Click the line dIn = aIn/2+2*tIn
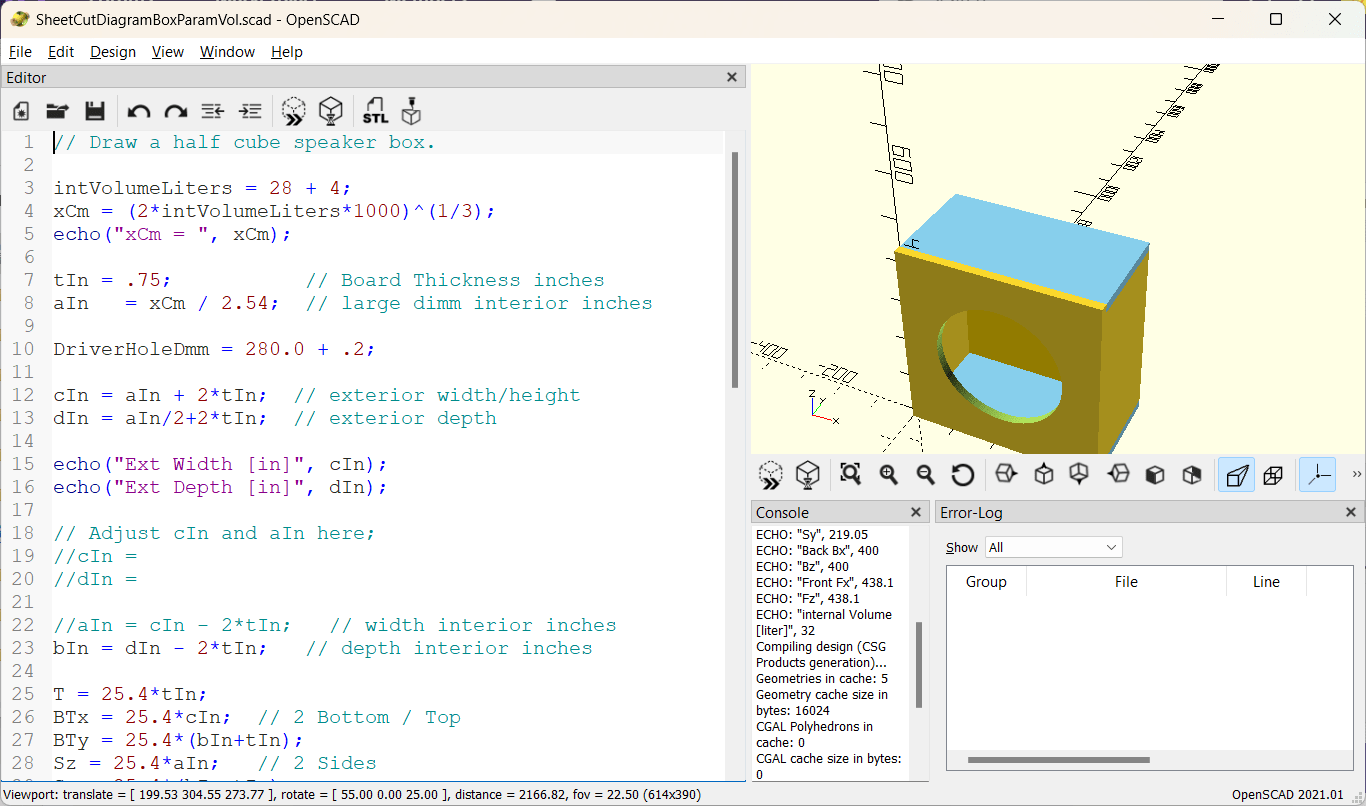The width and height of the screenshot is (1366, 806). coord(160,418)
